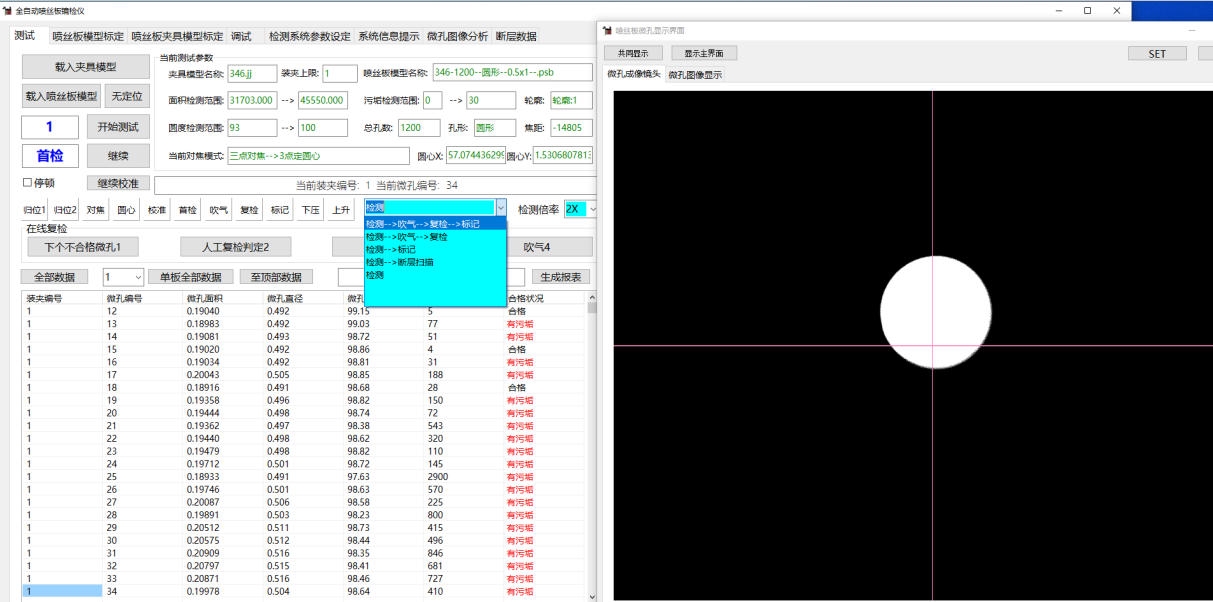1213x602 pixels.
Task: Select the 吹气 toolbar button
Action: (218, 210)
